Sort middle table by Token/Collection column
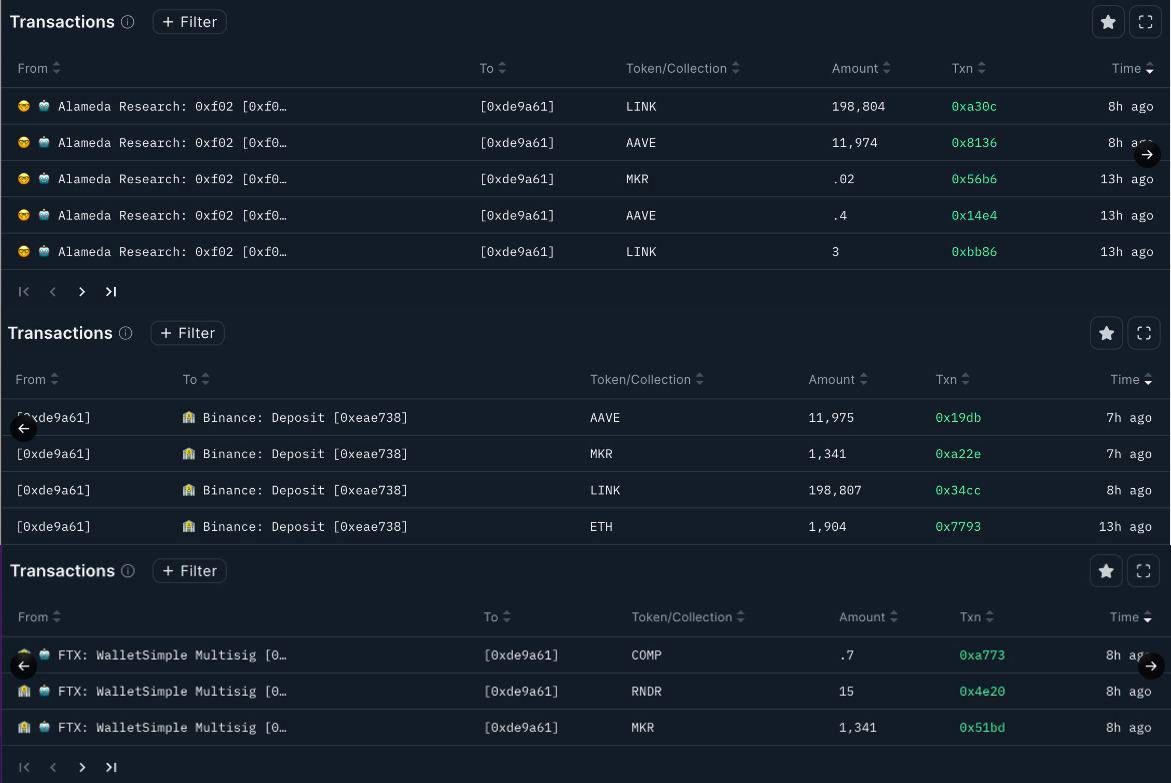This screenshot has width=1171, height=783. click(647, 379)
